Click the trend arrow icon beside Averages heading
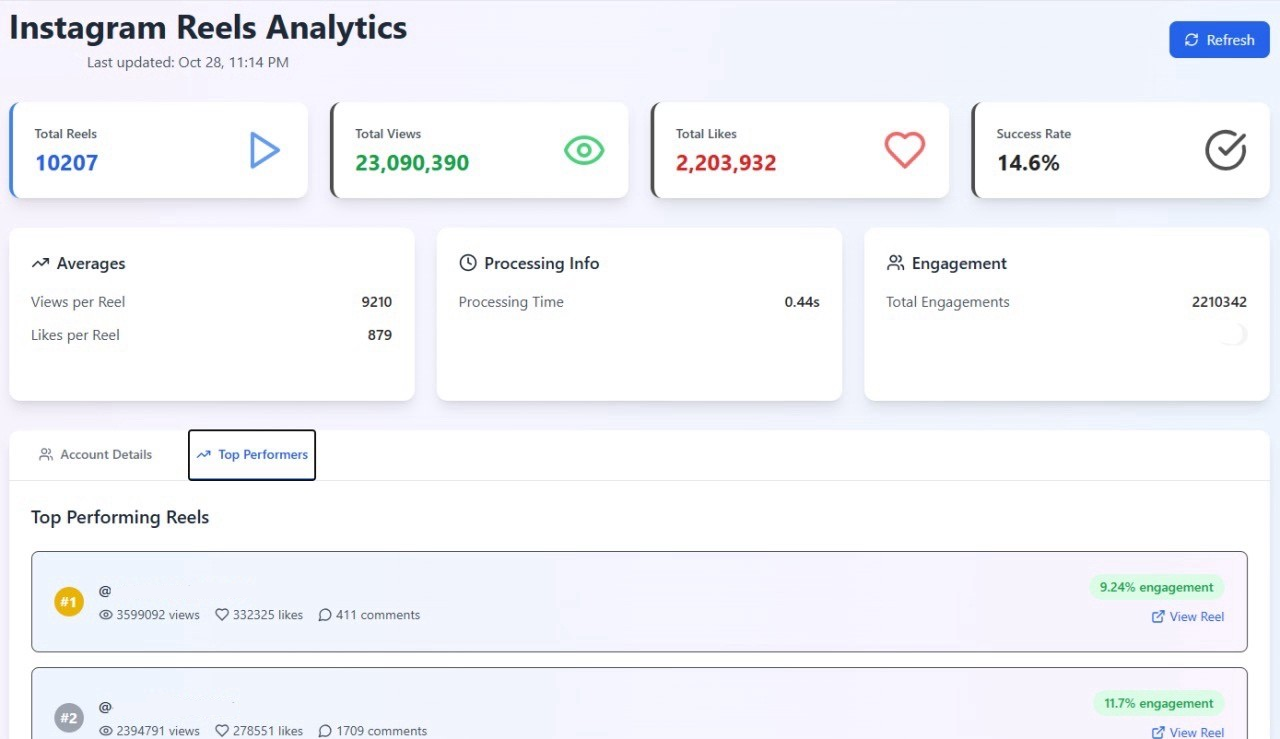The image size is (1280, 739). click(x=40, y=263)
